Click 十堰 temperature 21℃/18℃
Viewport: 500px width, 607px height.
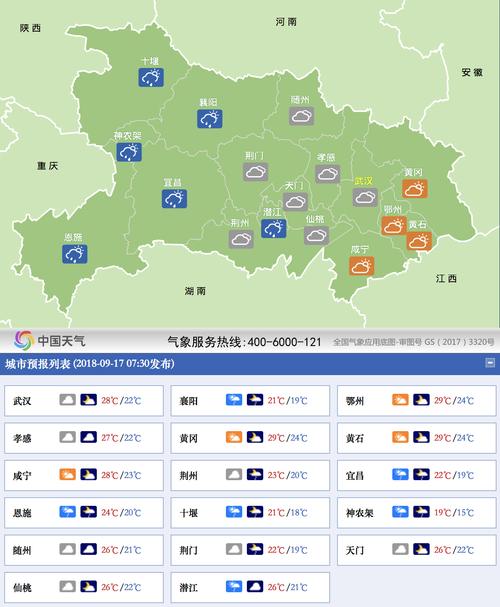288,513
